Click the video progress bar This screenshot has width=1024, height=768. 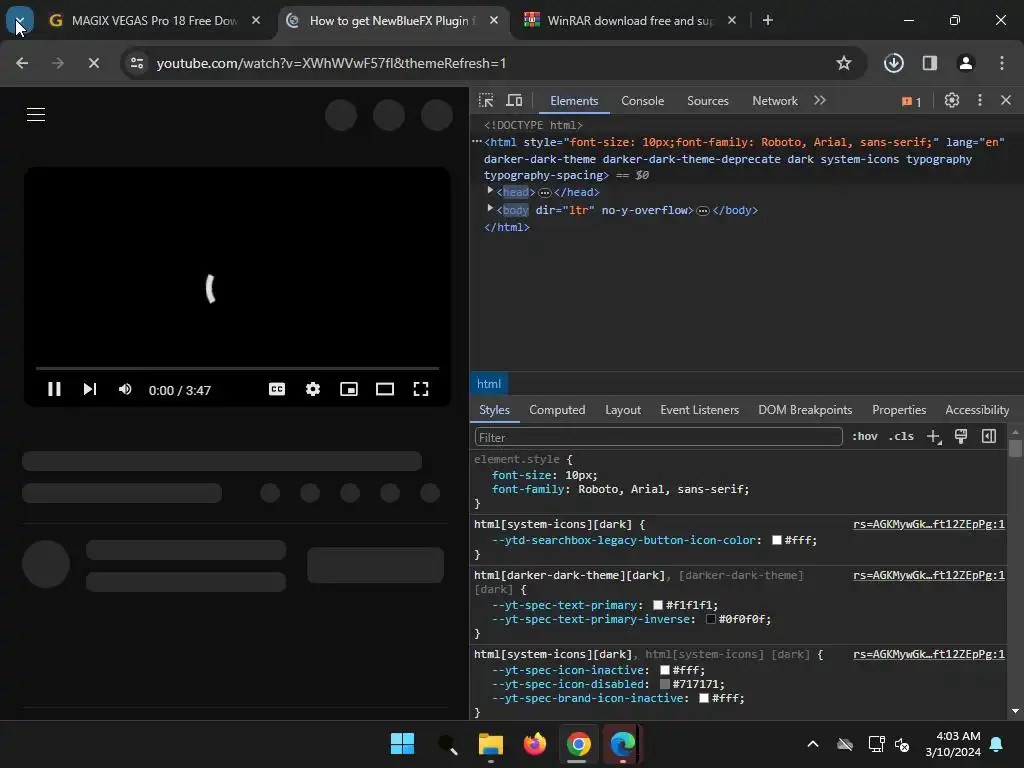[237, 368]
